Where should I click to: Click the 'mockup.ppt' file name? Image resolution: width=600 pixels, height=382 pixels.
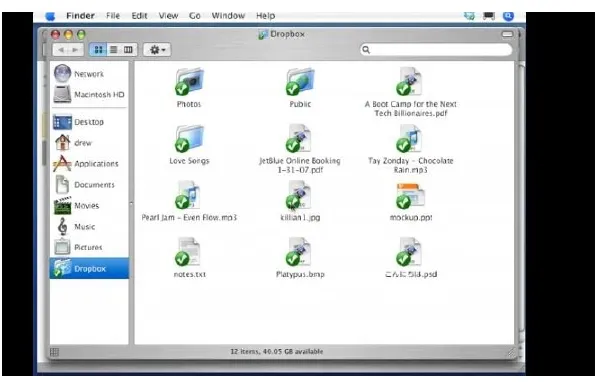click(x=411, y=217)
